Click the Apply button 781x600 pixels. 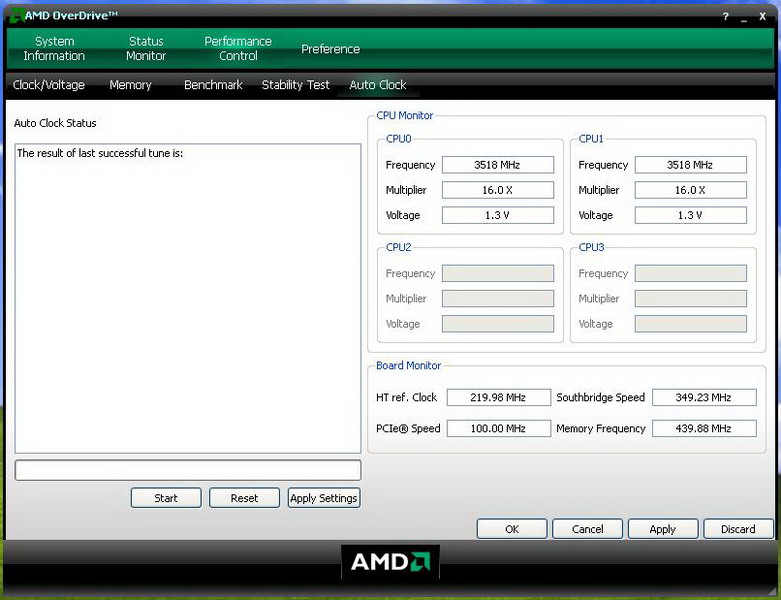click(662, 529)
